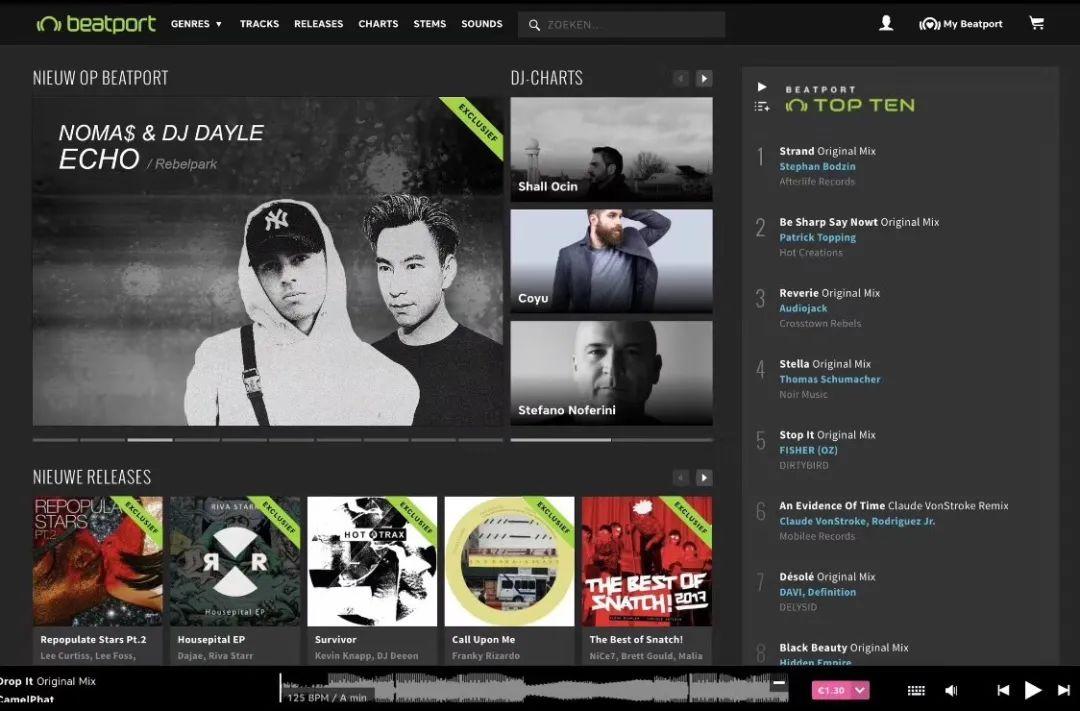Screen dimensions: 1080x711
Task: Open the track title Strand
Action: click(796, 151)
